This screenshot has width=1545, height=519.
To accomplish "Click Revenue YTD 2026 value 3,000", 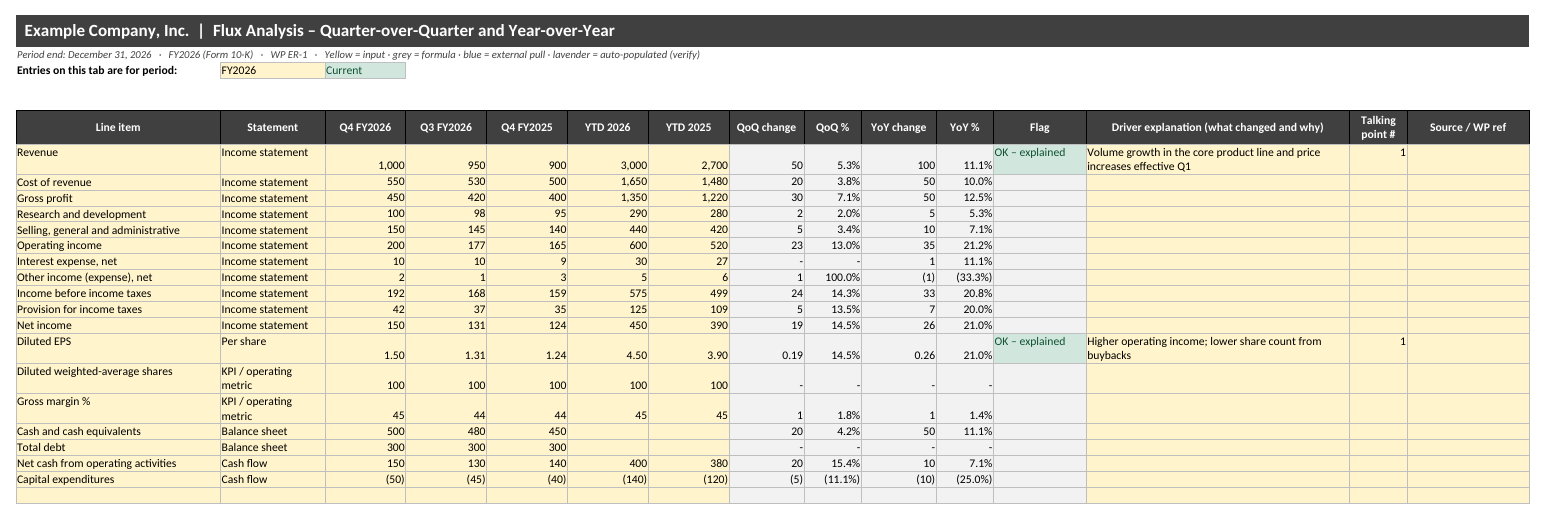I will pyautogui.click(x=608, y=160).
